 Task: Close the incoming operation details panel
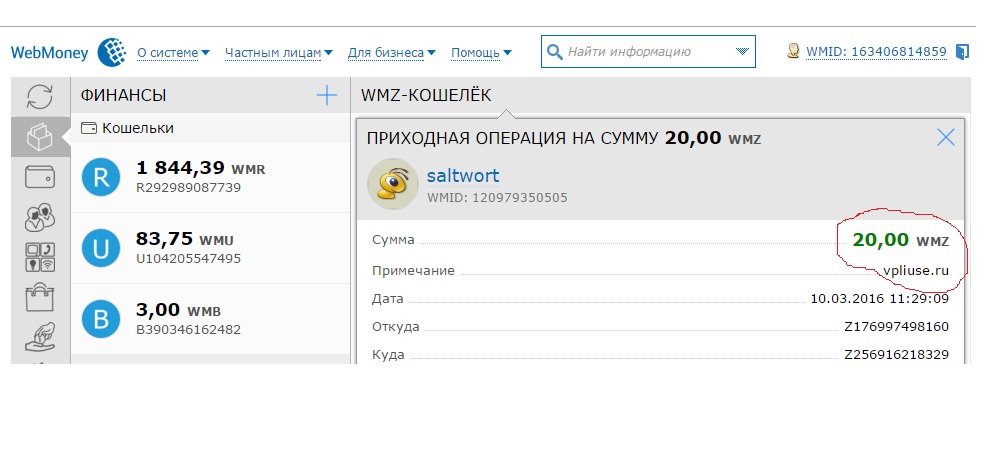point(945,137)
